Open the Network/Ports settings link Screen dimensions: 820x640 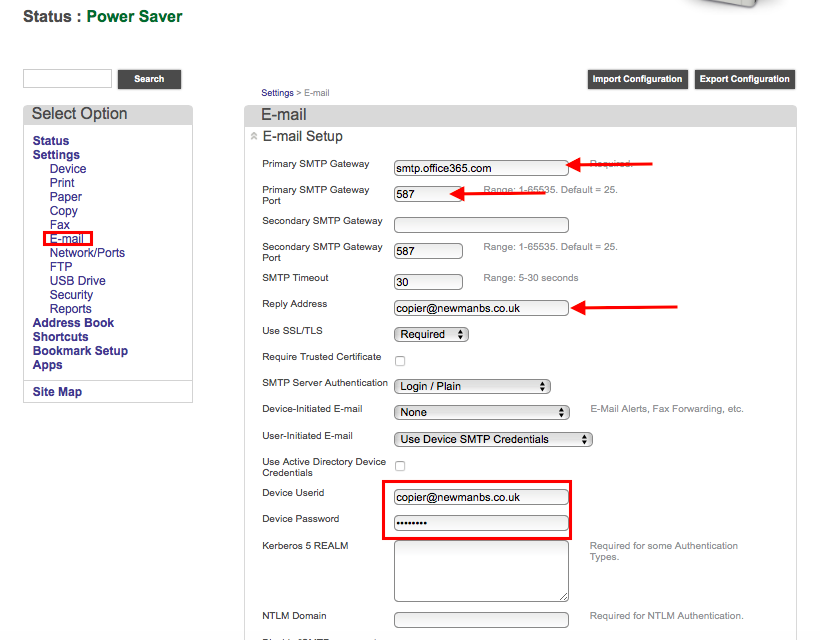point(87,252)
